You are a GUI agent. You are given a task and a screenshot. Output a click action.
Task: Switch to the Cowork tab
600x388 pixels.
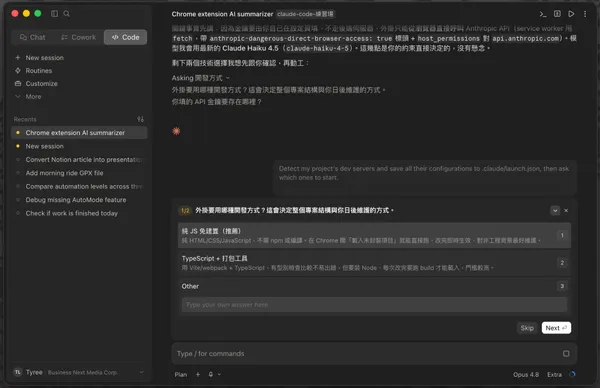tap(78, 37)
